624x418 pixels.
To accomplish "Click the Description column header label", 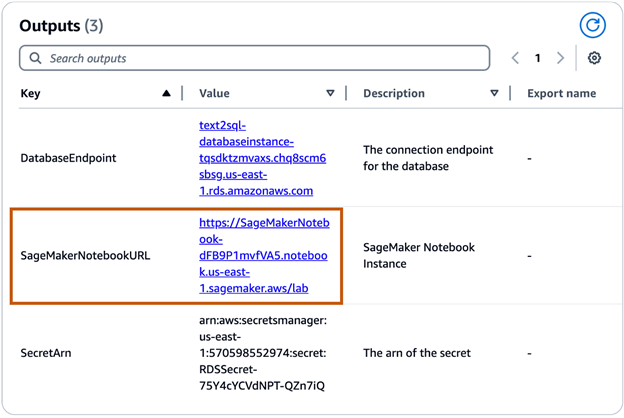I will (396, 93).
